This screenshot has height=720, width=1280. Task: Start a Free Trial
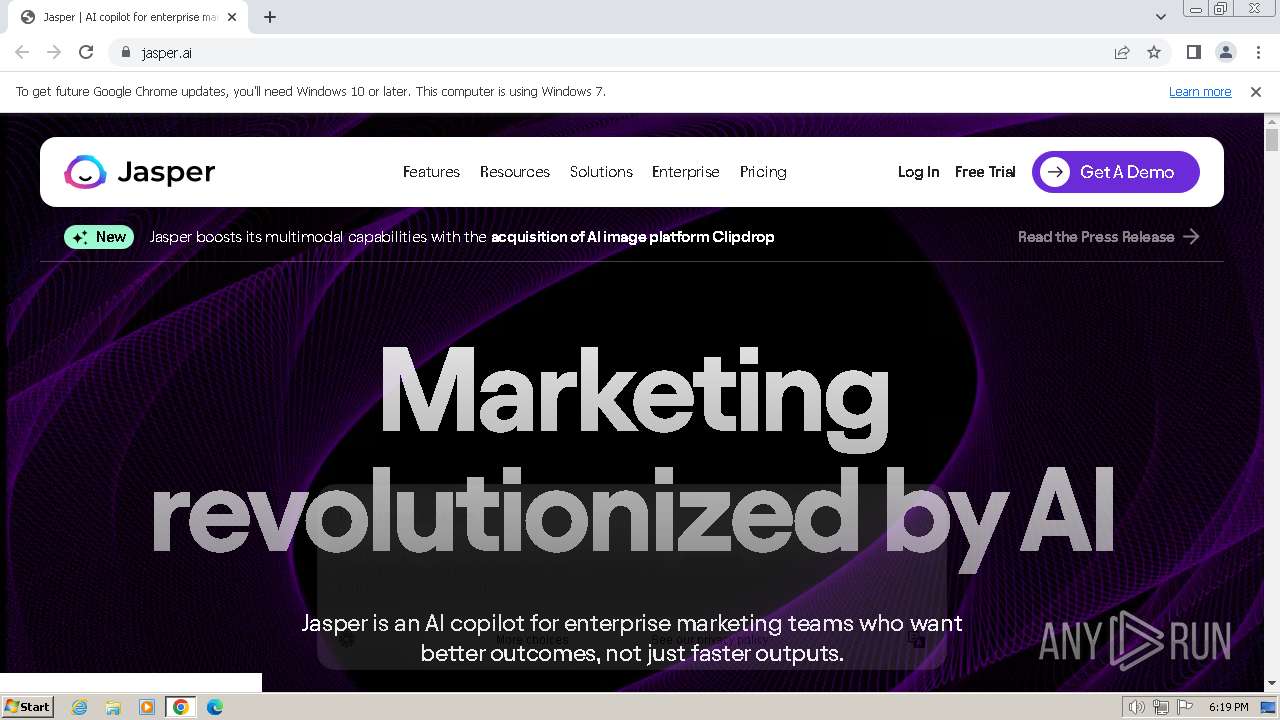[x=985, y=172]
